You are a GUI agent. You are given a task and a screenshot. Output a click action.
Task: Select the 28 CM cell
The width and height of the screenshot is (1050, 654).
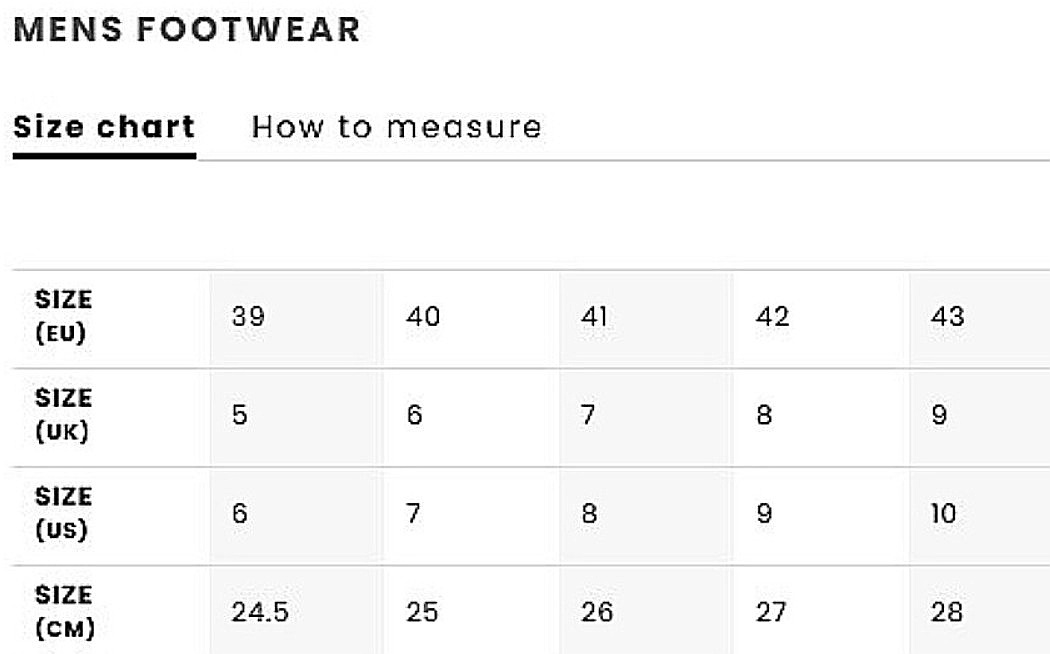coord(980,610)
